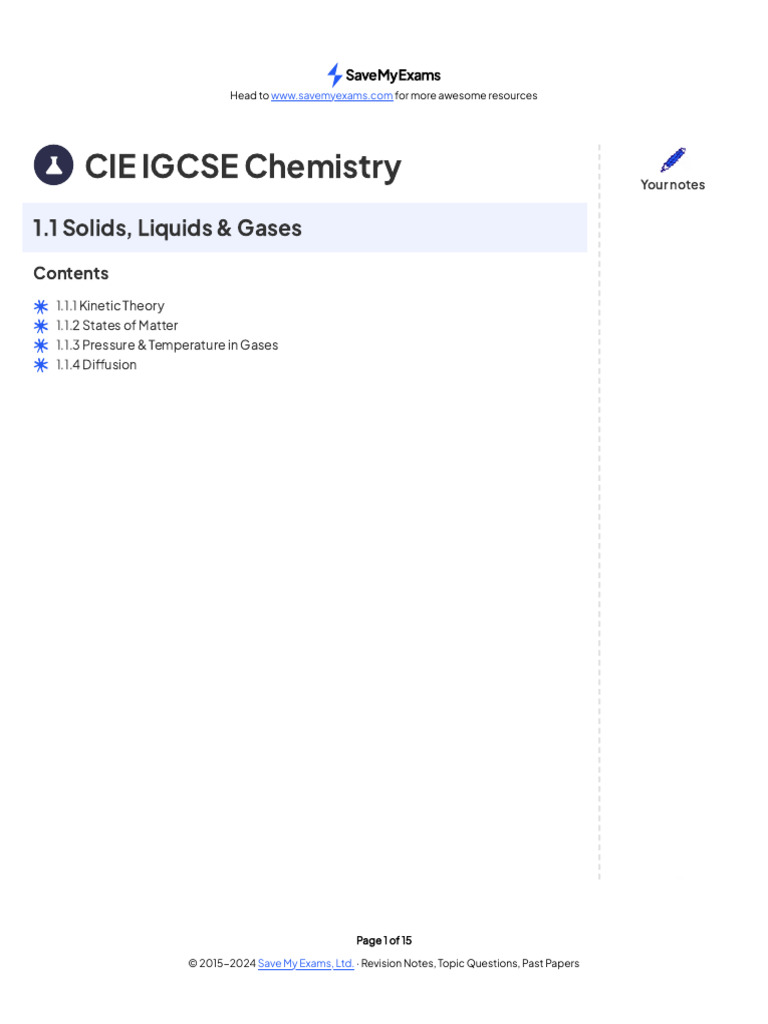Click the 1.1 Solids, Liquids & Gases heading
The width and height of the screenshot is (768, 1024).
pyautogui.click(x=168, y=228)
